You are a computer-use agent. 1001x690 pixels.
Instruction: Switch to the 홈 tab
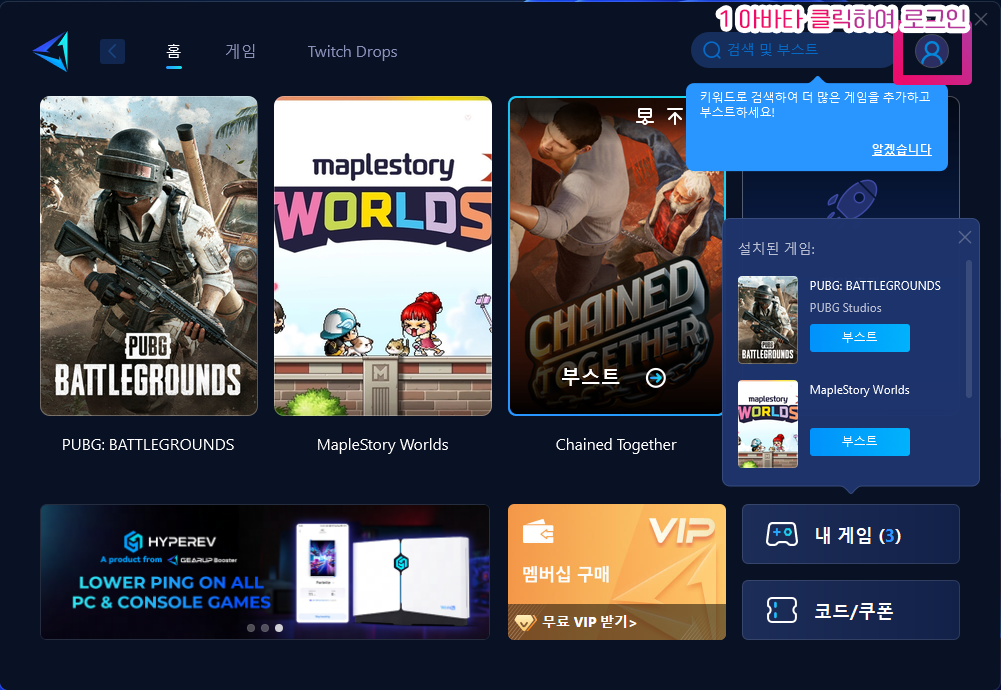pyautogui.click(x=174, y=52)
